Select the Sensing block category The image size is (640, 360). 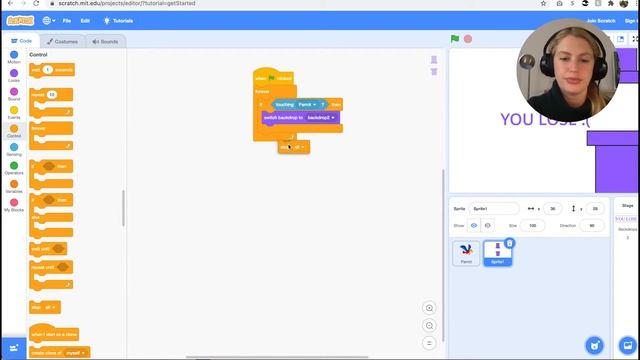(x=14, y=149)
